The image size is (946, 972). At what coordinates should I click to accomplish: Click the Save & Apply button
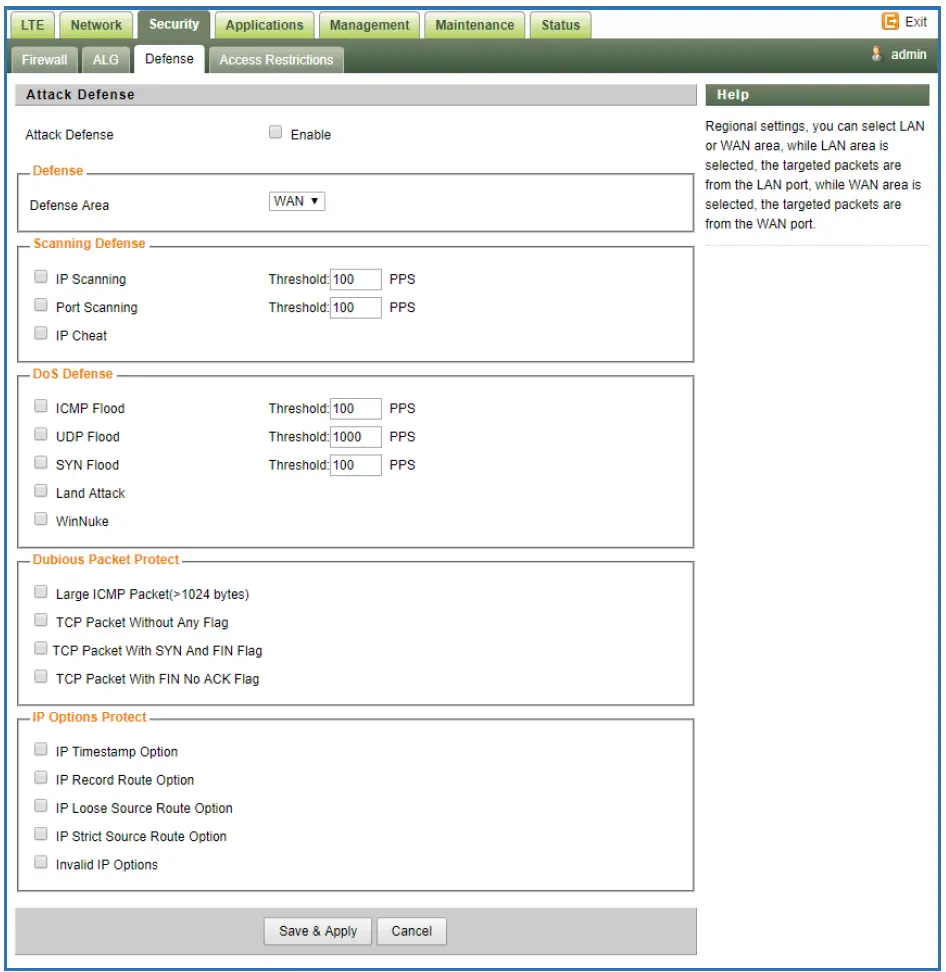coord(318,931)
